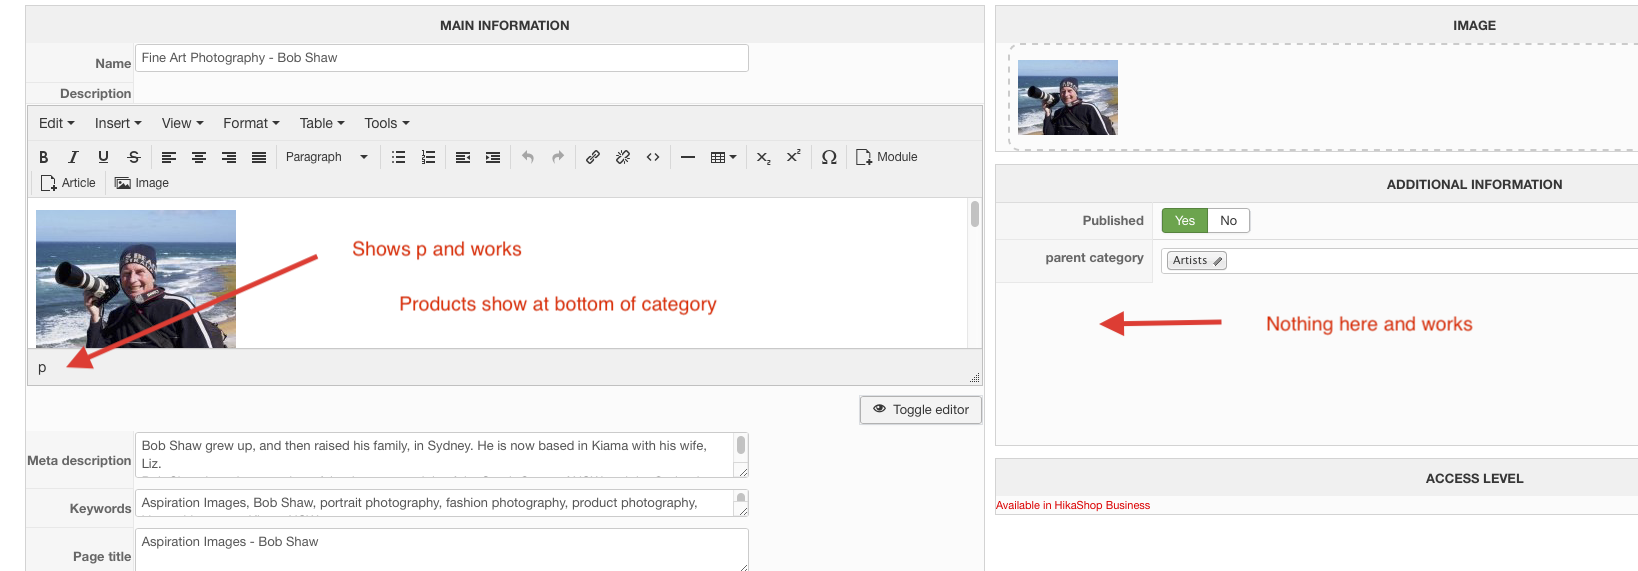Expand the table insert dropdown in the toolbar
The height and width of the screenshot is (571, 1638).
pyautogui.click(x=723, y=157)
